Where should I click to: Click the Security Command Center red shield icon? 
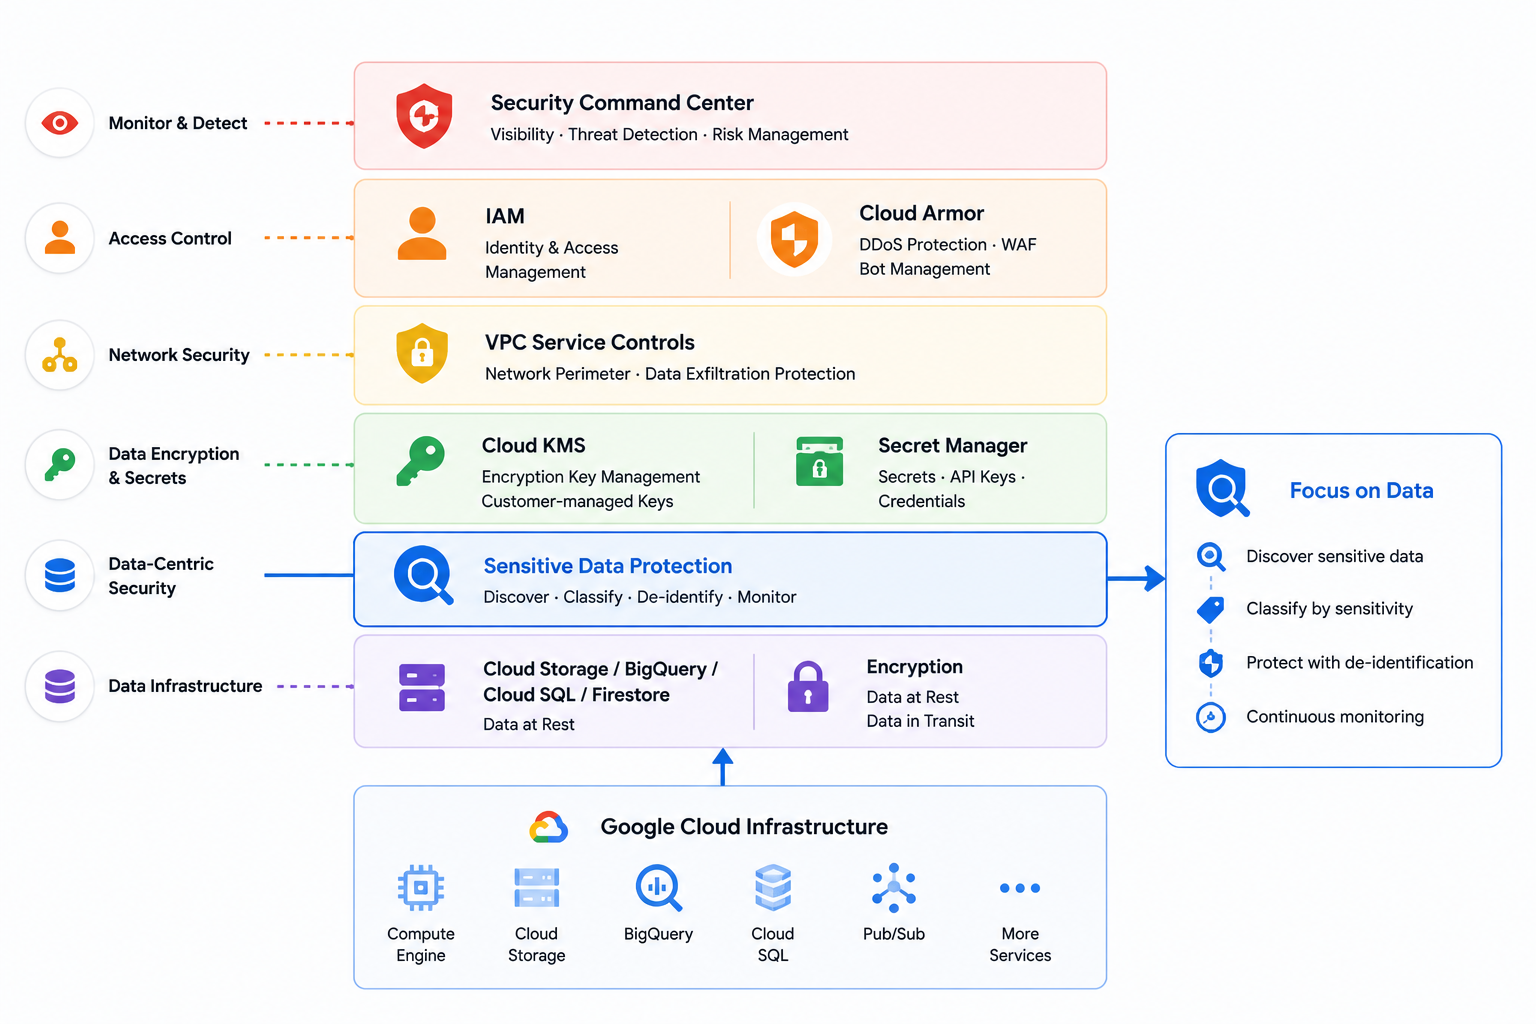pyautogui.click(x=424, y=116)
